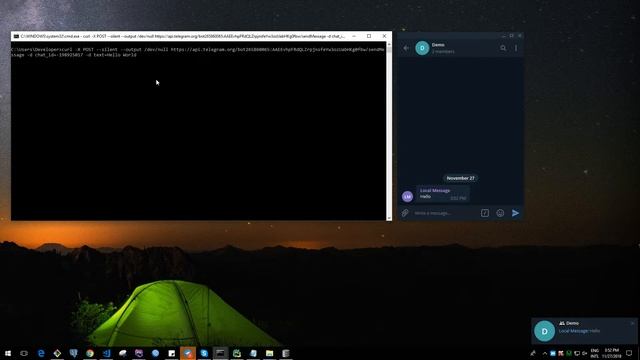Open the LM sender avatar in chat
Screen dimensions: 640x360
407,196
